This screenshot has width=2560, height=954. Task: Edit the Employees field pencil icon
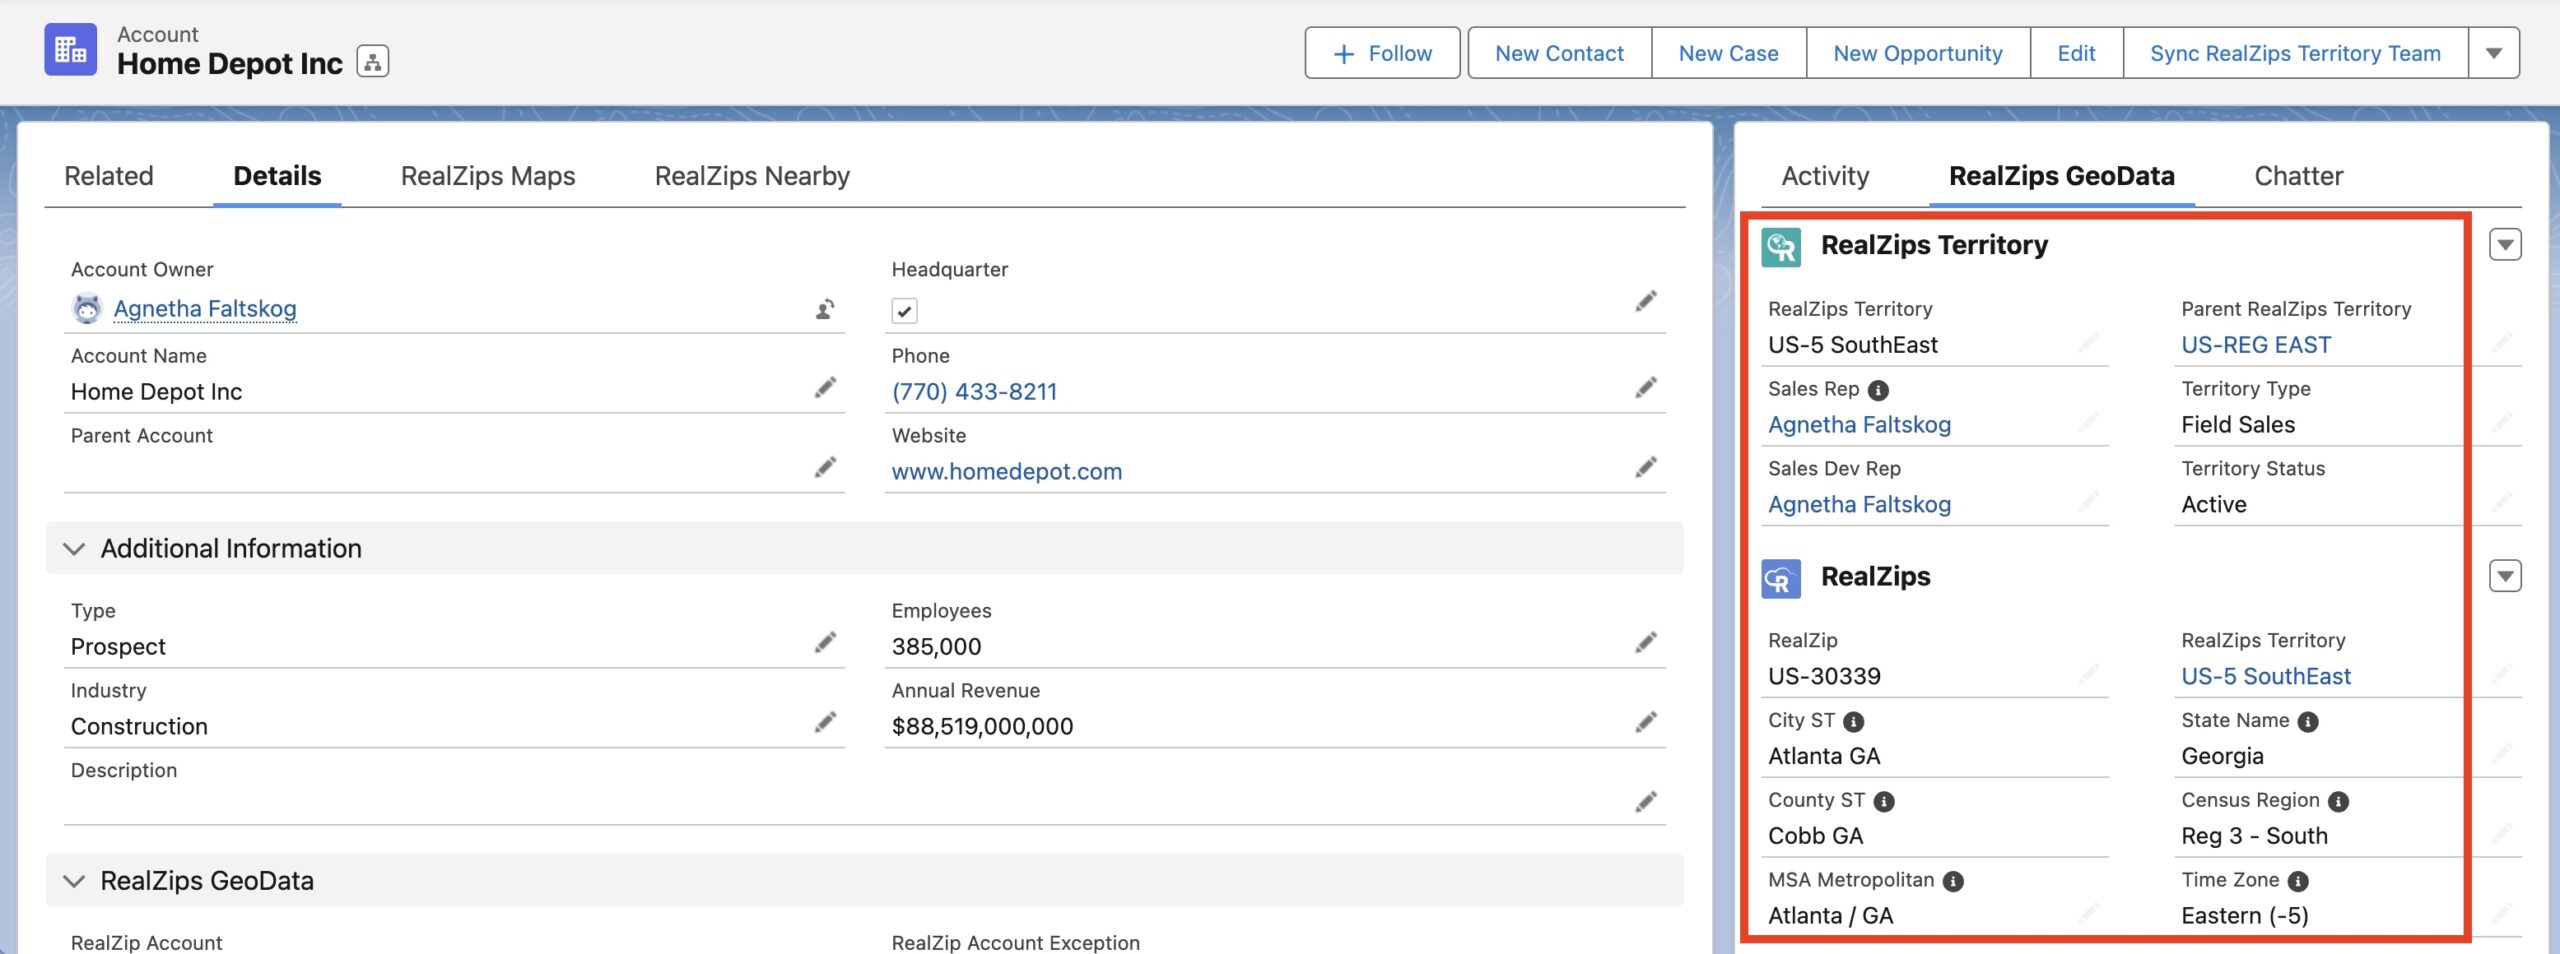(1646, 642)
